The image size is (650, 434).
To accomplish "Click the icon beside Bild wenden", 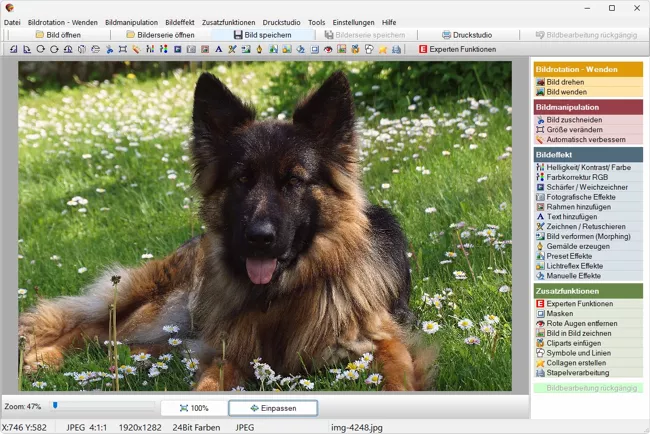I will (540, 92).
